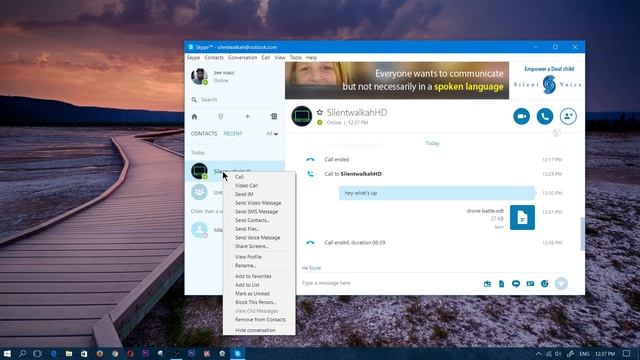Select Add to Favorites option
This screenshot has height=360, width=640.
(x=259, y=276)
